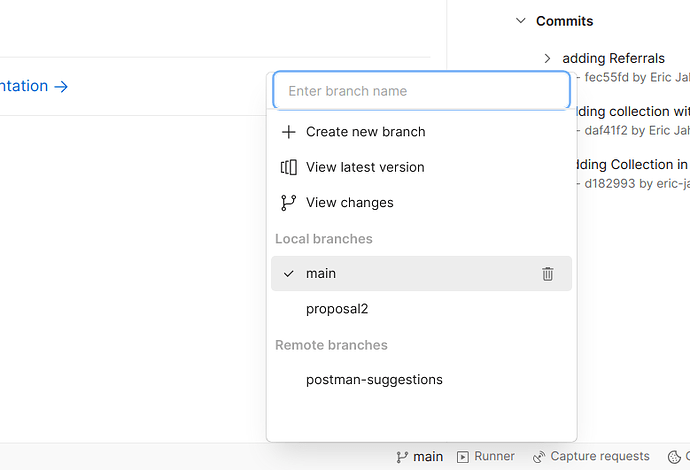Click the plus icon for Create new branch
The image size is (690, 470).
pyautogui.click(x=289, y=132)
